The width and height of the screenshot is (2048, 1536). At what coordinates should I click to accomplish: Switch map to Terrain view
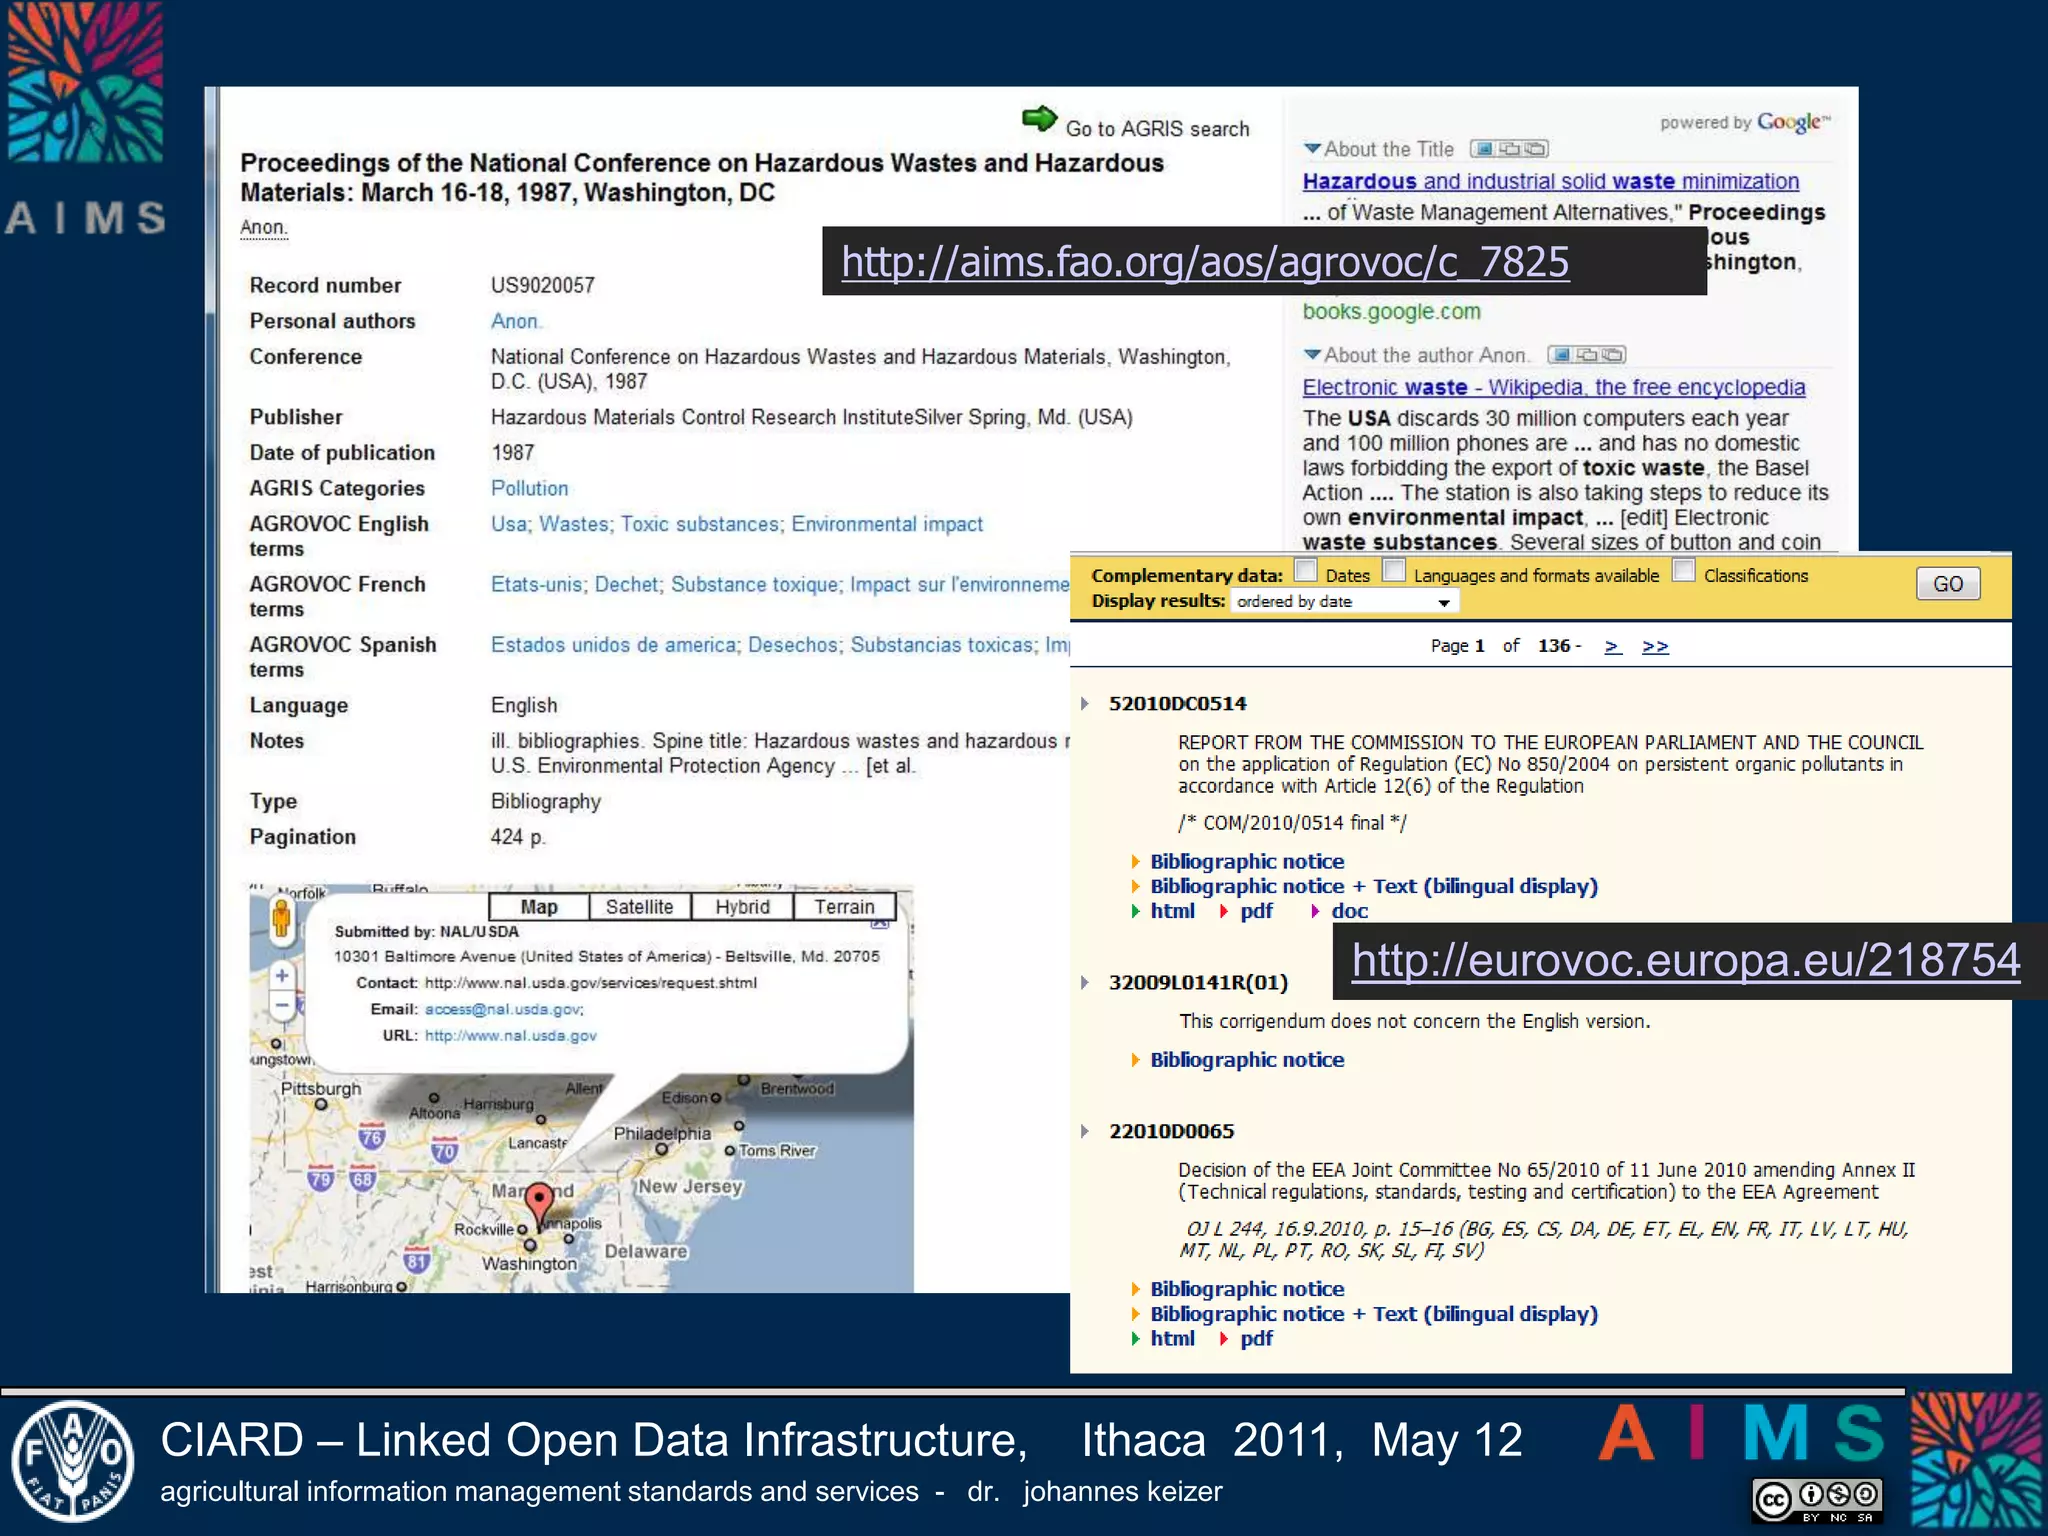point(843,907)
